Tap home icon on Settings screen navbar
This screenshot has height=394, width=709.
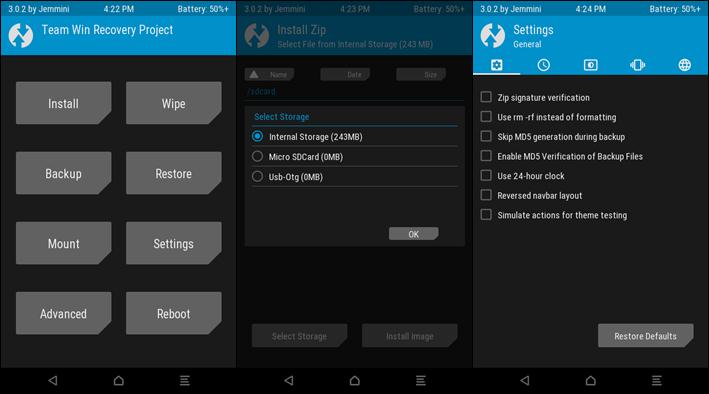(591, 380)
